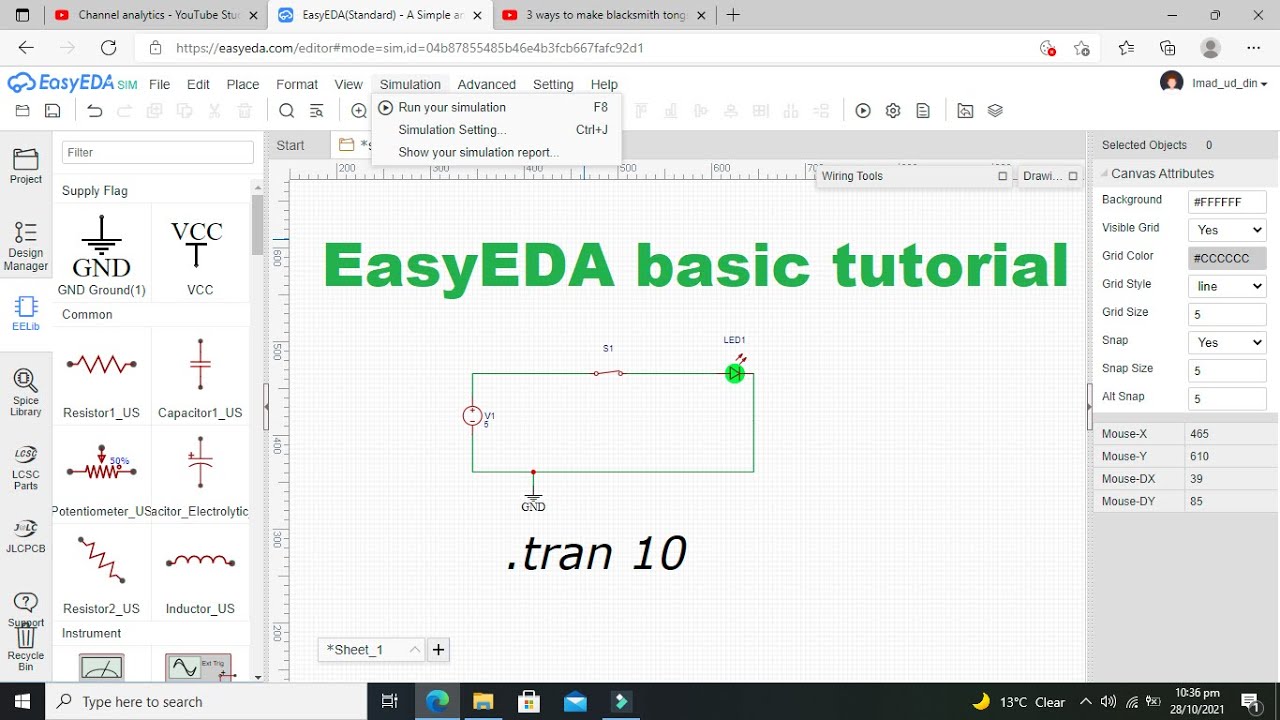Screen dimensions: 1280x720
Task: Open the layers stack toolbar icon
Action: [995, 111]
